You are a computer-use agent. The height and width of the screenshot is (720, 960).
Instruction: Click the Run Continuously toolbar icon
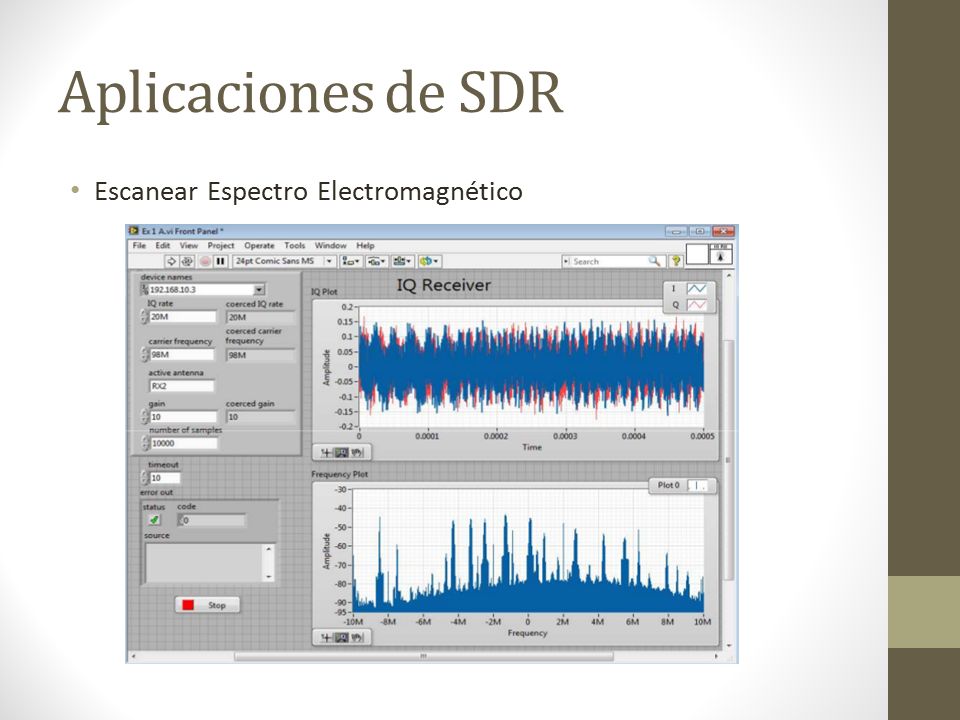click(x=187, y=261)
